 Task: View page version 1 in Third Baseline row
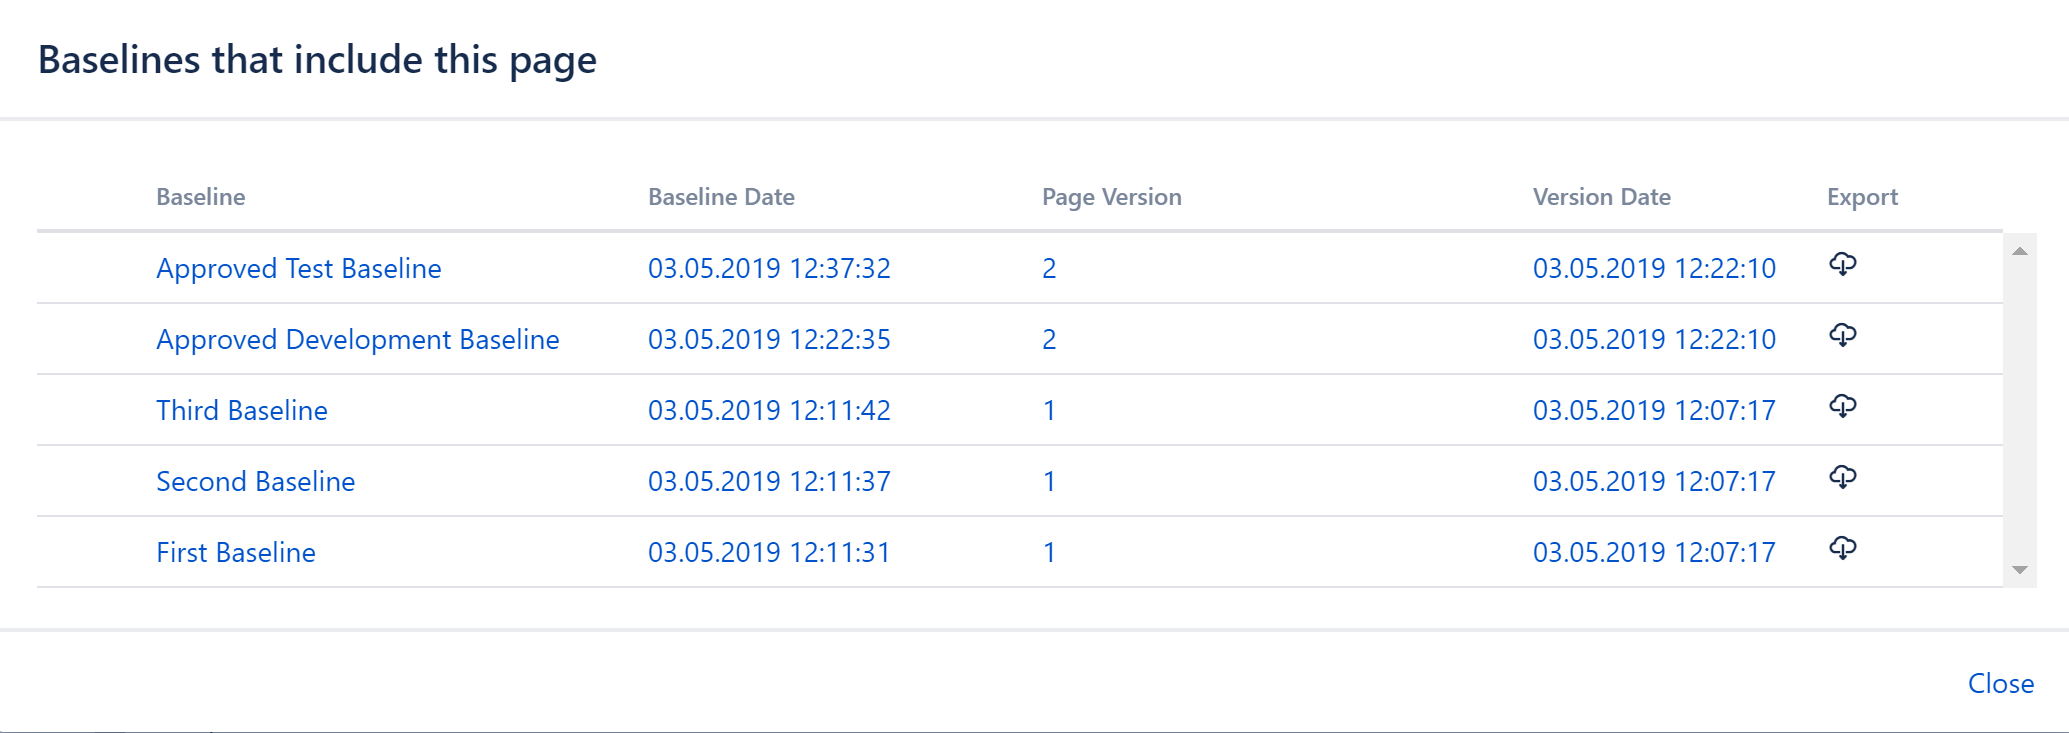point(1049,411)
